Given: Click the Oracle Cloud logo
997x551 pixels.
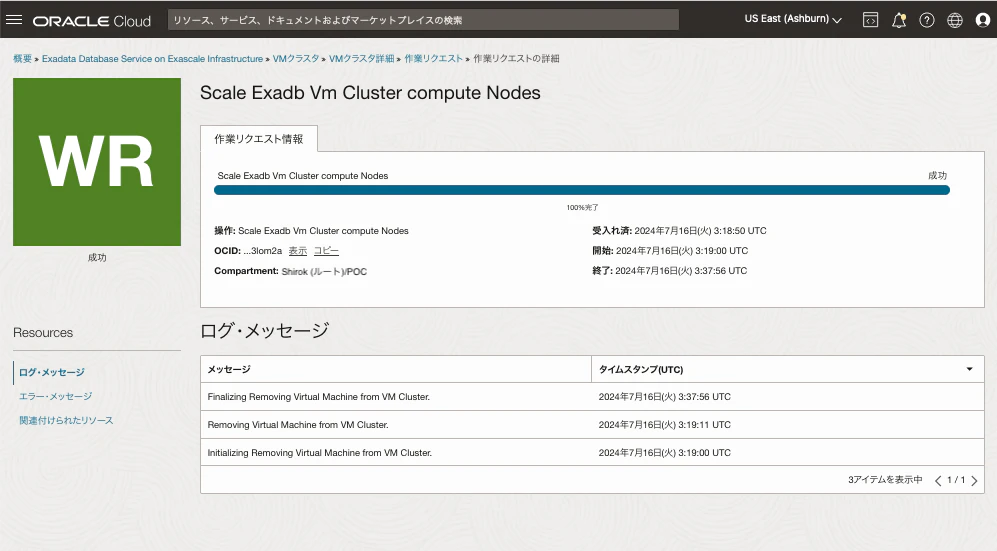Looking at the screenshot, I should [92, 21].
